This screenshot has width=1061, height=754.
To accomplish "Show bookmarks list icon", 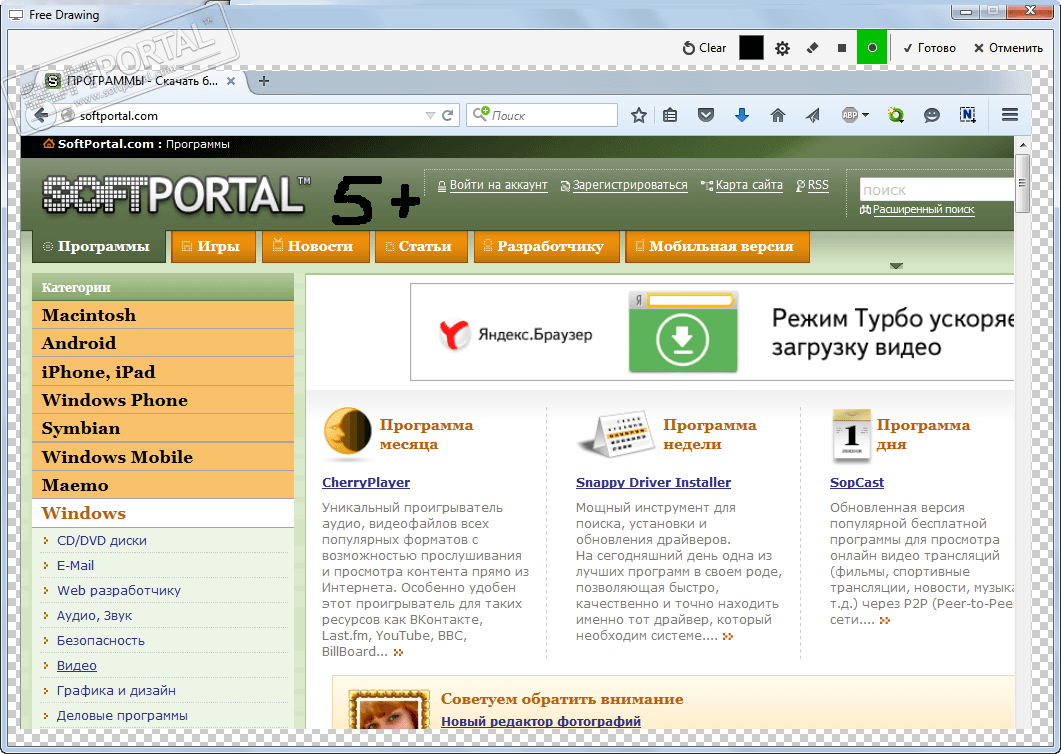I will (670, 116).
